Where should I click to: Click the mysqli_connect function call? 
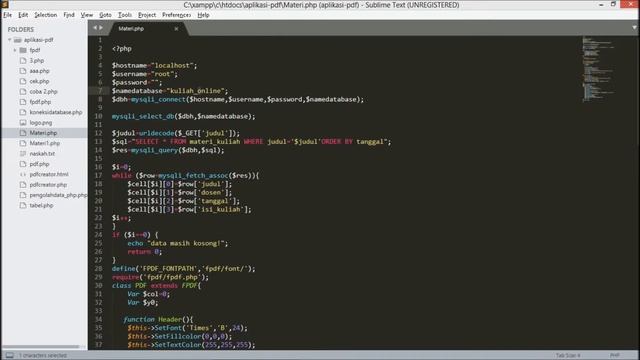[x=158, y=99]
